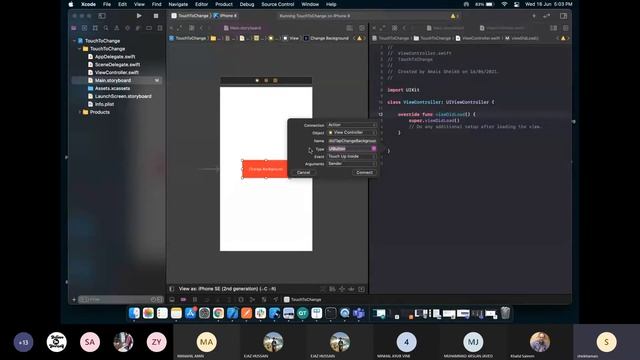Open Finder from the Dock
This screenshot has width=640, height=360.
pyautogui.click(x=134, y=313)
